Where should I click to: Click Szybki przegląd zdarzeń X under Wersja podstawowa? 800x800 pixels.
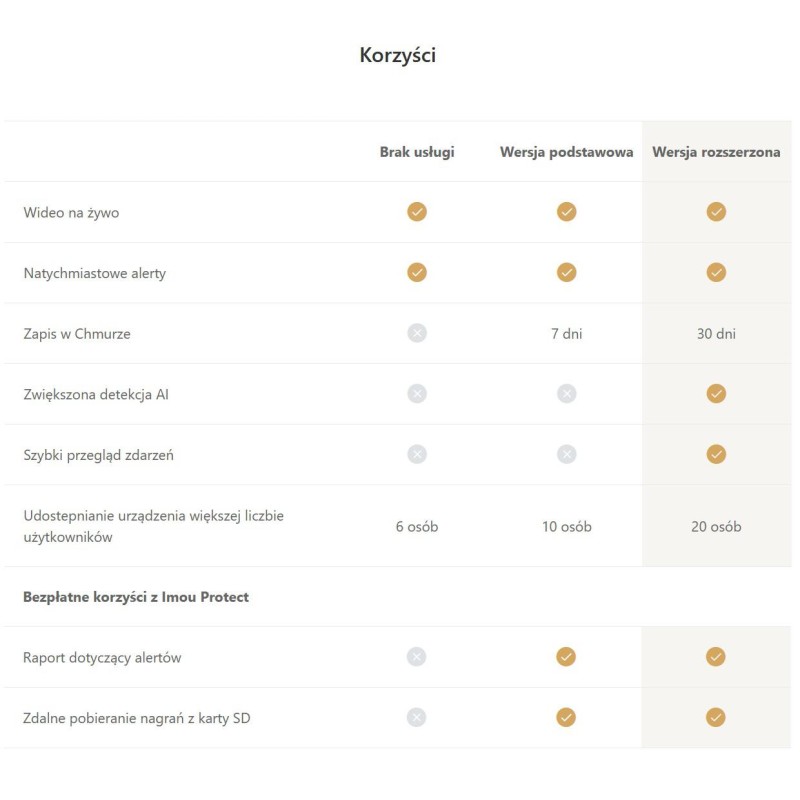566,454
